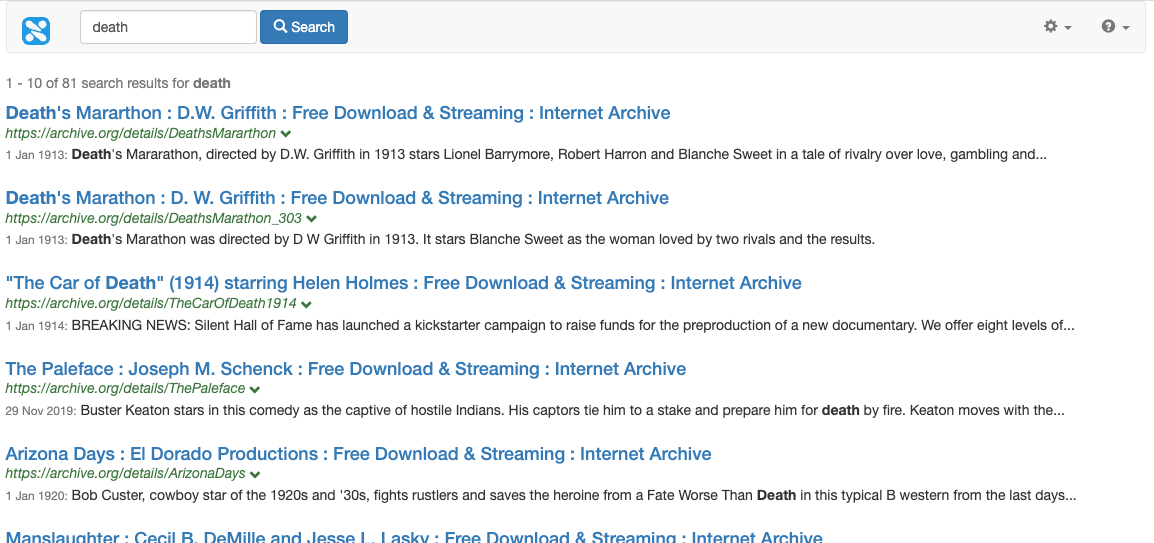
Task: Open the gear settings dropdown
Action: click(1057, 27)
